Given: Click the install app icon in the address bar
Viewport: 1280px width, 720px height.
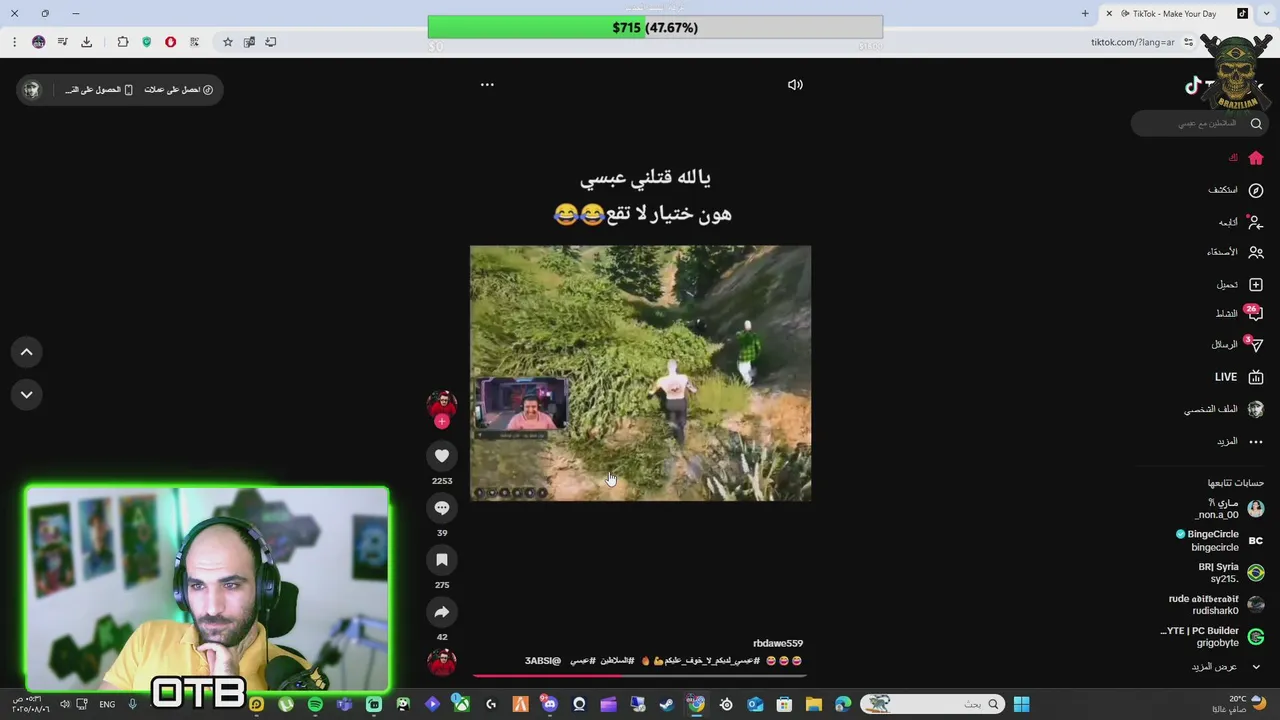Looking at the screenshot, I should (x=271, y=42).
